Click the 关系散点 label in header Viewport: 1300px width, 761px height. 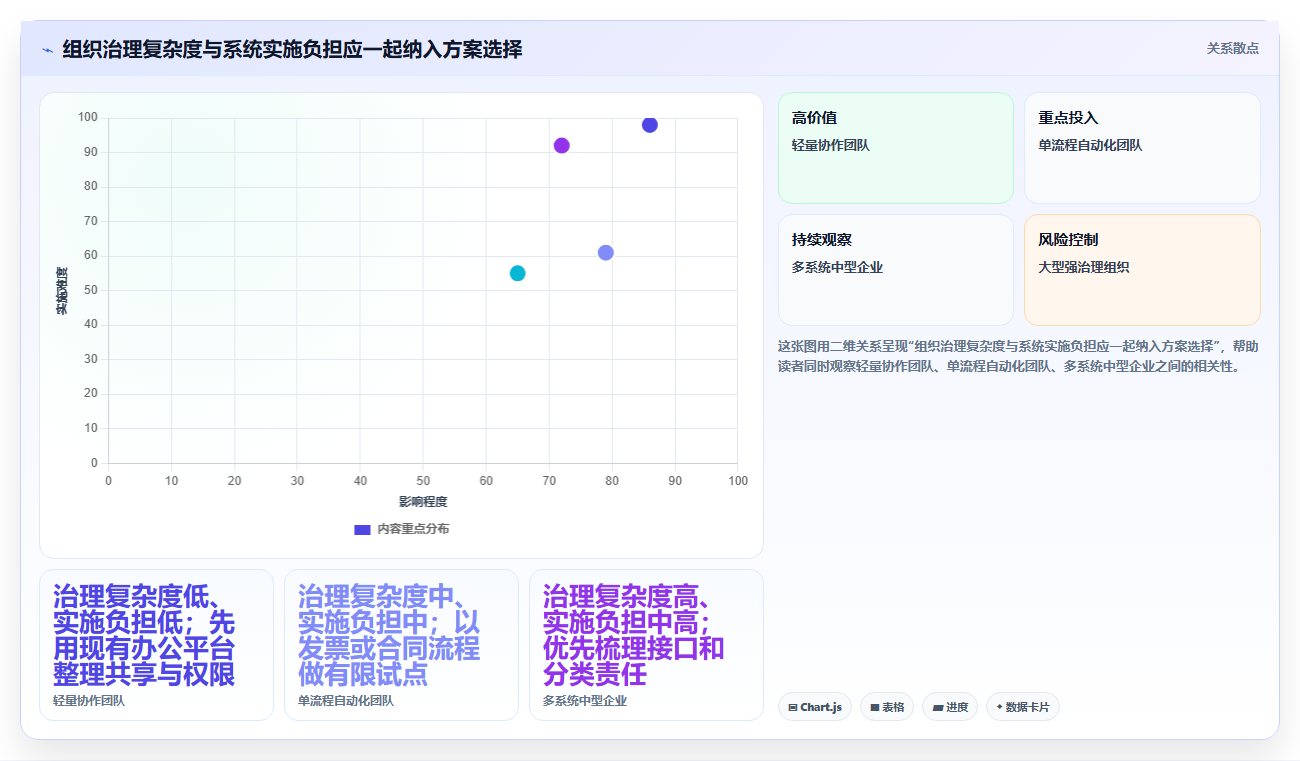tap(1232, 48)
